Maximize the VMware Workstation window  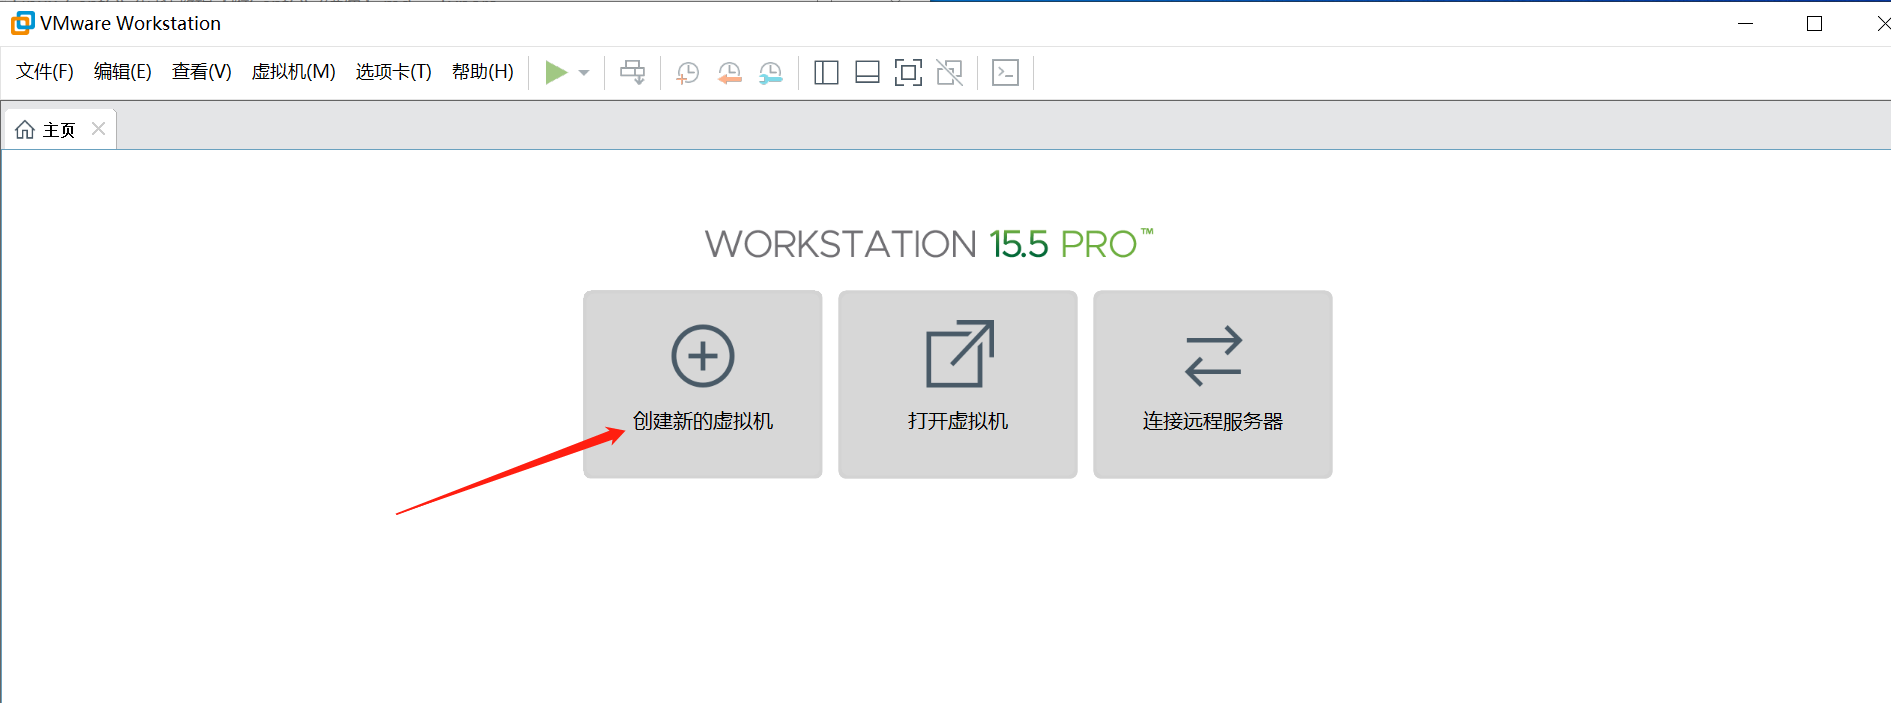pos(1815,23)
